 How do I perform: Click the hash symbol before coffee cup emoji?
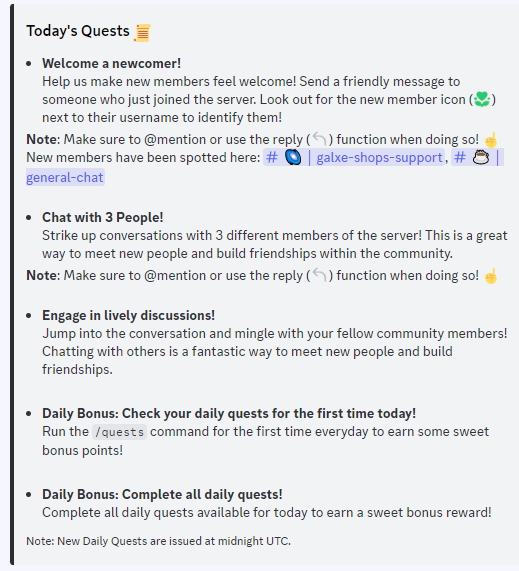point(460,158)
